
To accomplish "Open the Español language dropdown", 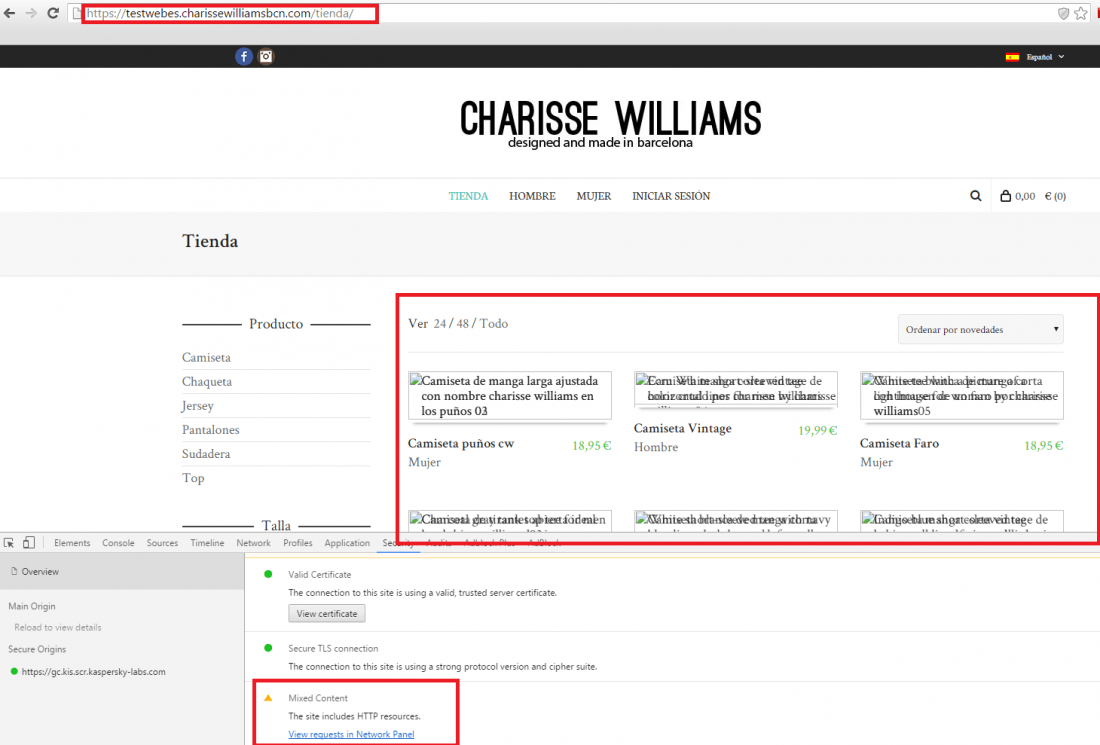I will 1045,57.
